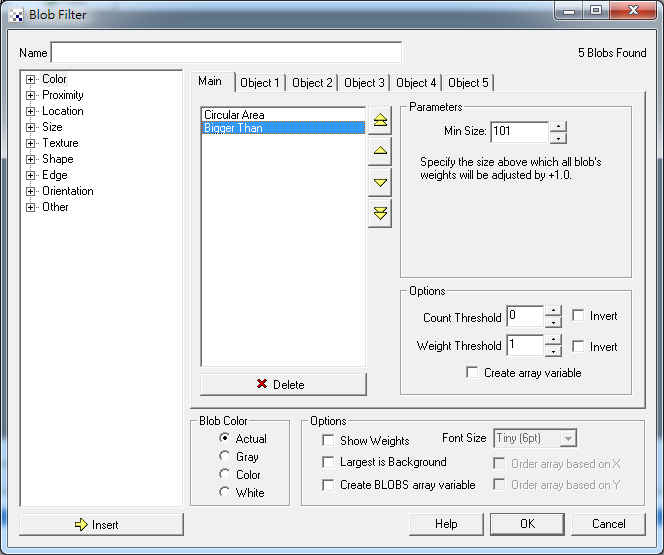Increase Min Size value with up arrow
The image size is (664, 555).
click(558, 126)
